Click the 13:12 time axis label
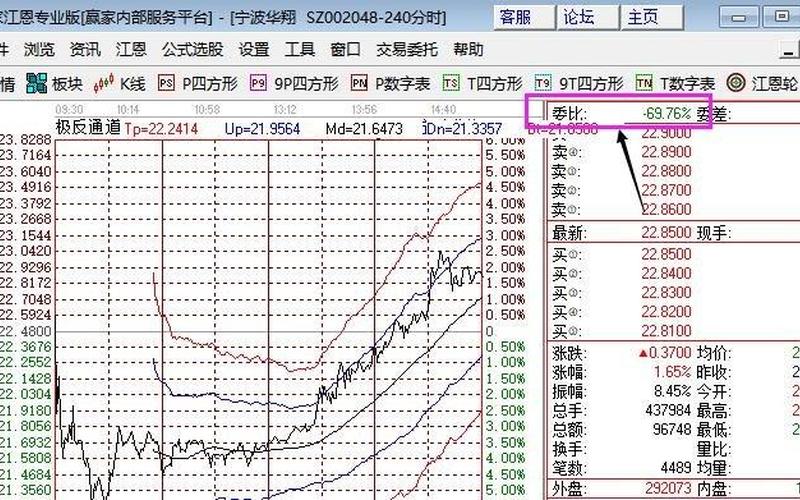800x500 pixels. (x=285, y=110)
